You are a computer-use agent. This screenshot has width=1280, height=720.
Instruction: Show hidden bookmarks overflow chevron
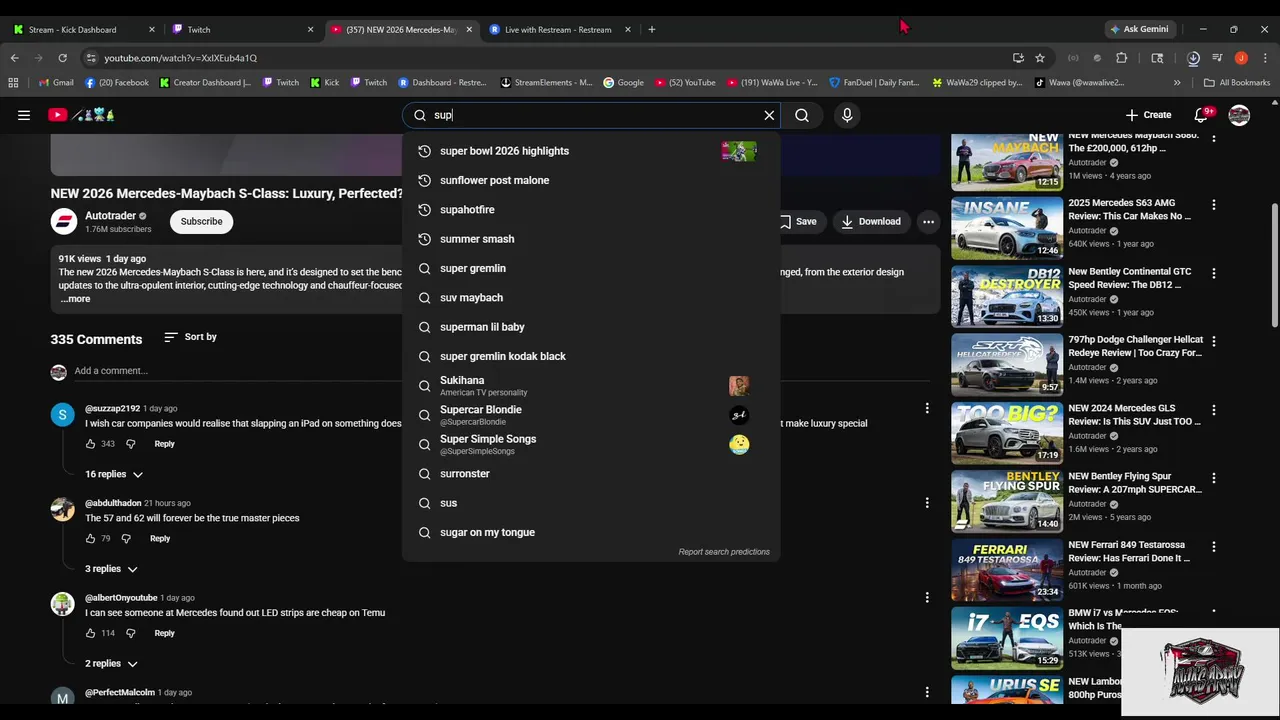(1177, 83)
